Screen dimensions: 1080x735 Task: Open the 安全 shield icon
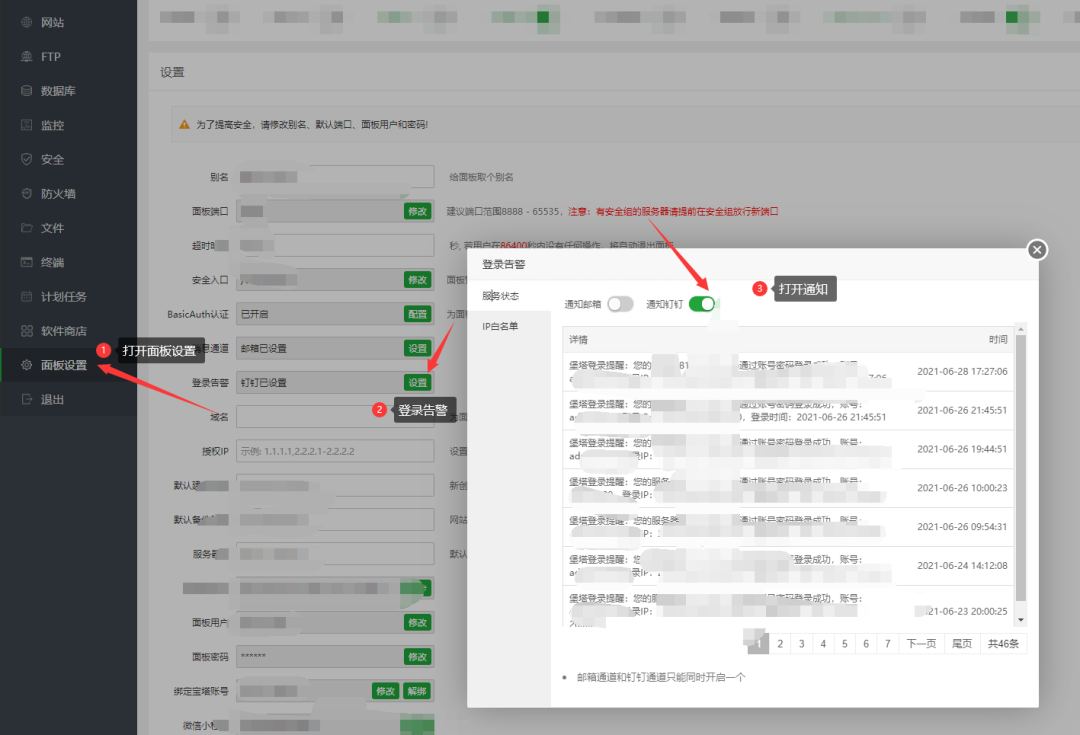(x=26, y=159)
